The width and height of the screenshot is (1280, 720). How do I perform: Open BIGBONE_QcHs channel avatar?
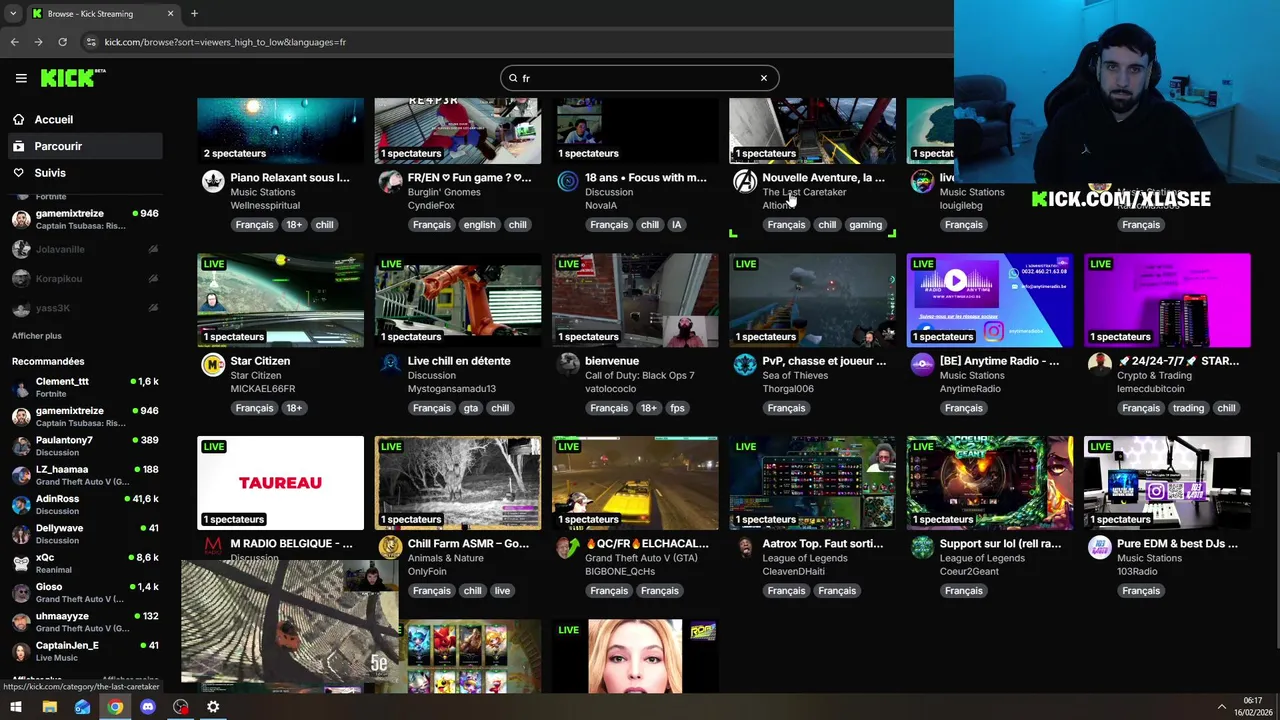tap(567, 547)
